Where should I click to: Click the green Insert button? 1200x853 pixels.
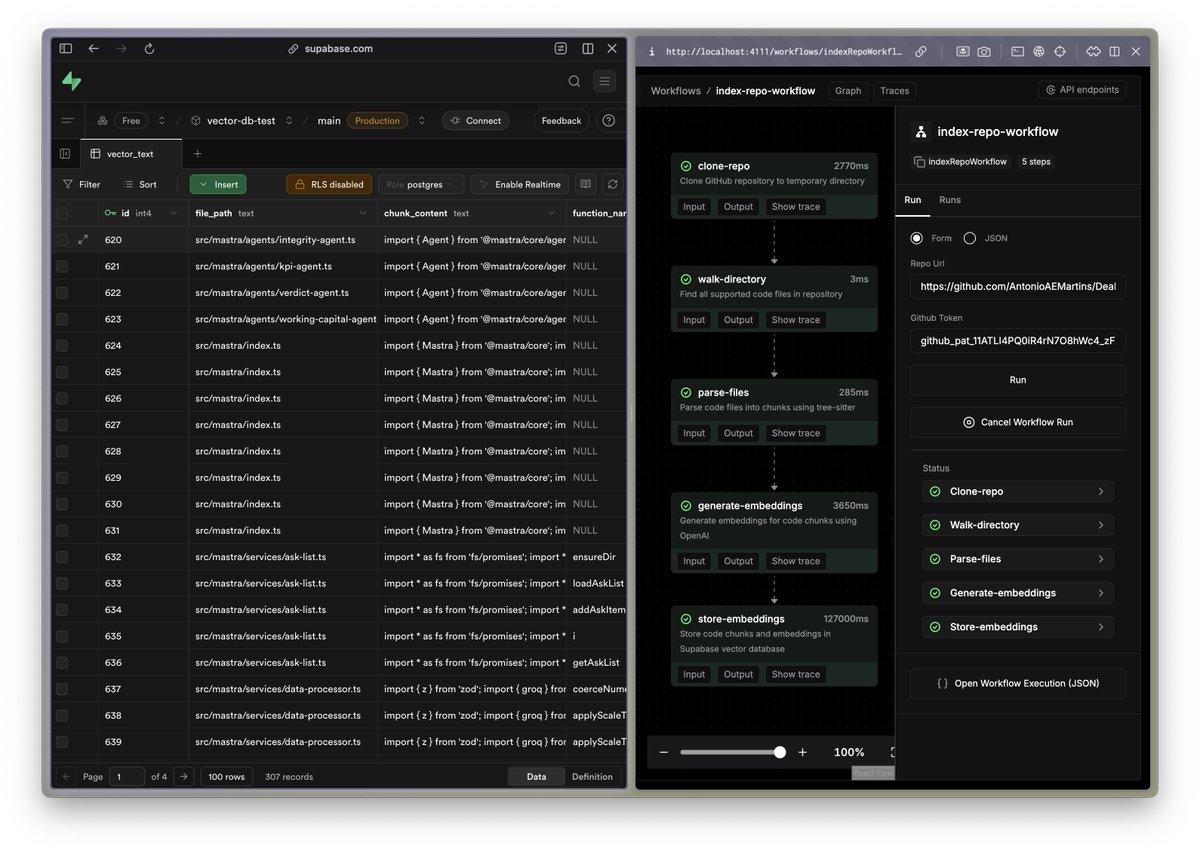pos(218,184)
